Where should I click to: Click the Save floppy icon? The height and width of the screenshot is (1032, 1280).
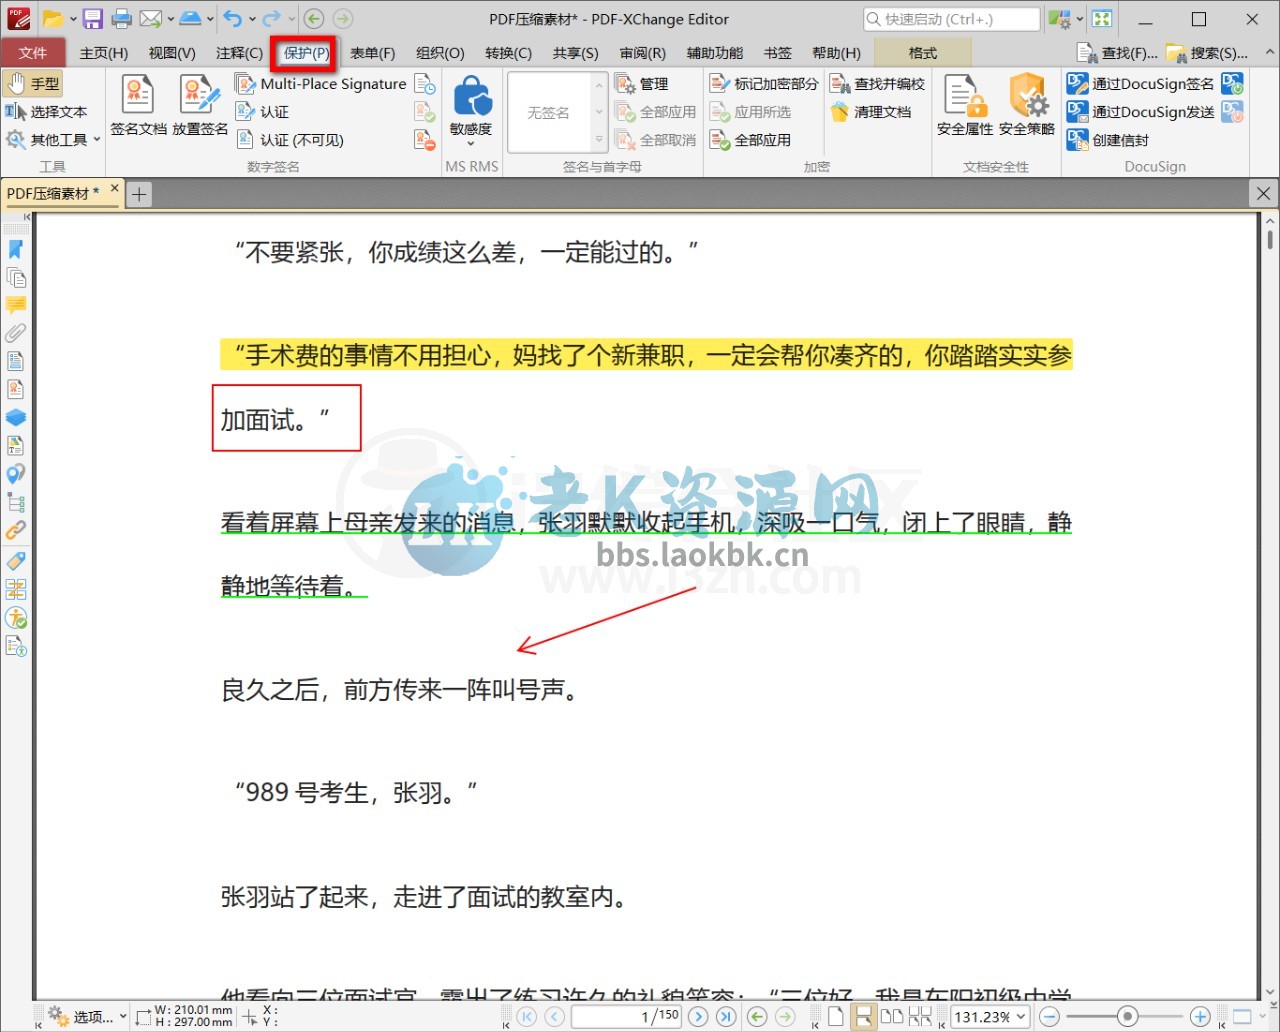coord(93,18)
